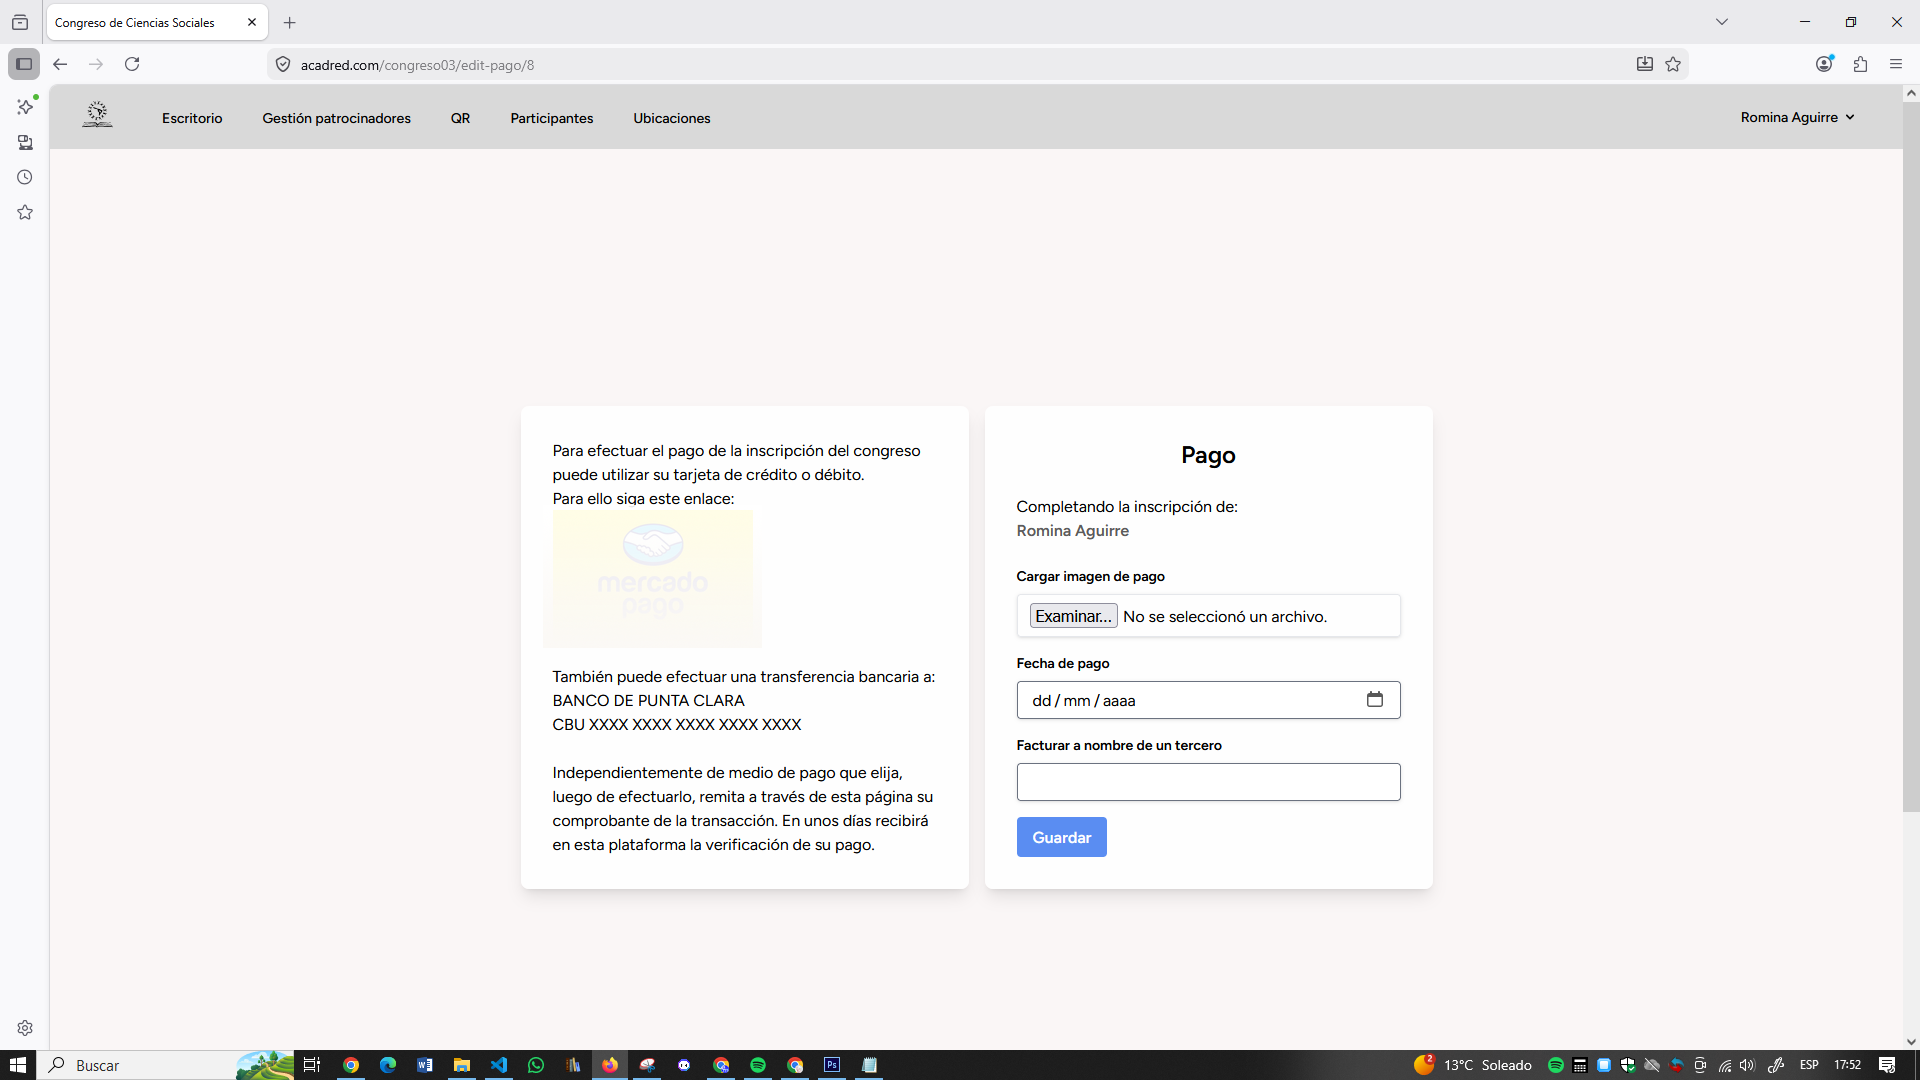
Task: Open Gestión patrocinadores menu
Action: pos(337,118)
